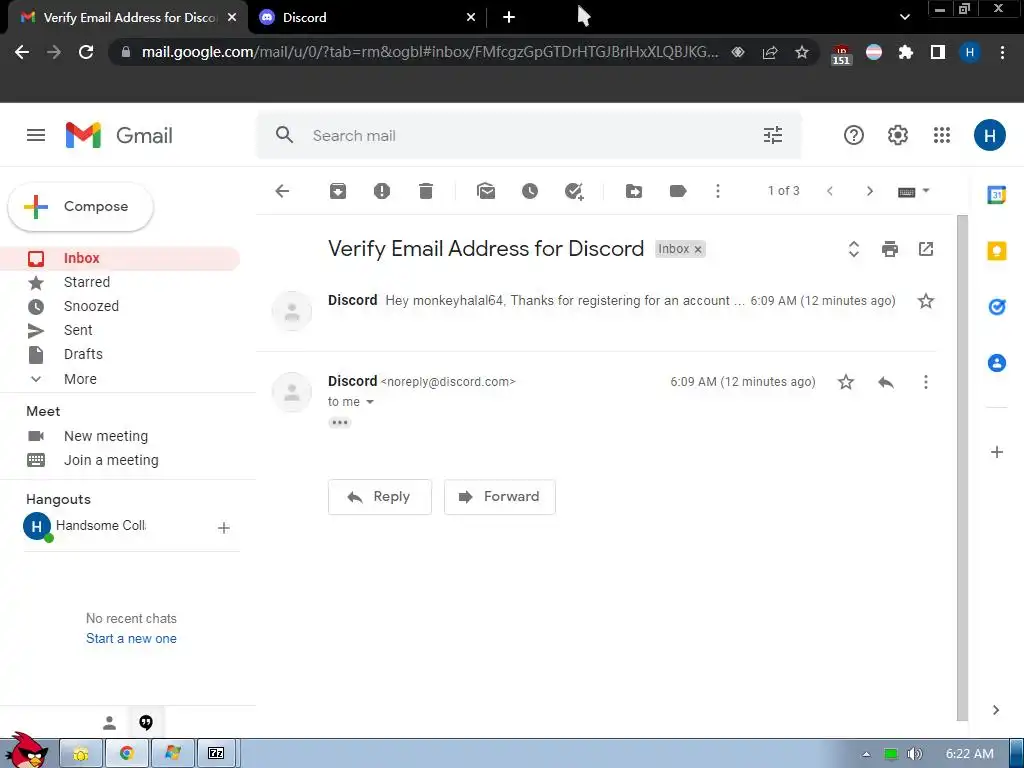Image resolution: width=1024 pixels, height=768 pixels.
Task: Archive this email
Action: pos(338,191)
